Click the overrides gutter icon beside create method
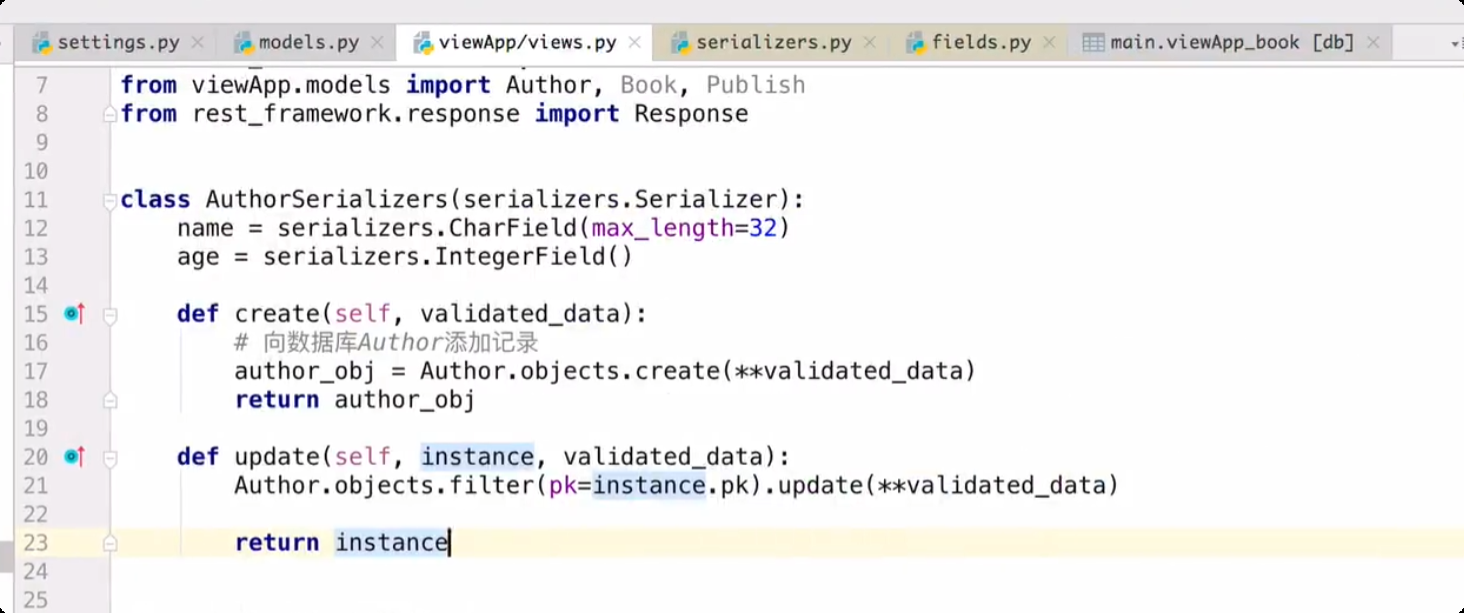 click(x=74, y=314)
